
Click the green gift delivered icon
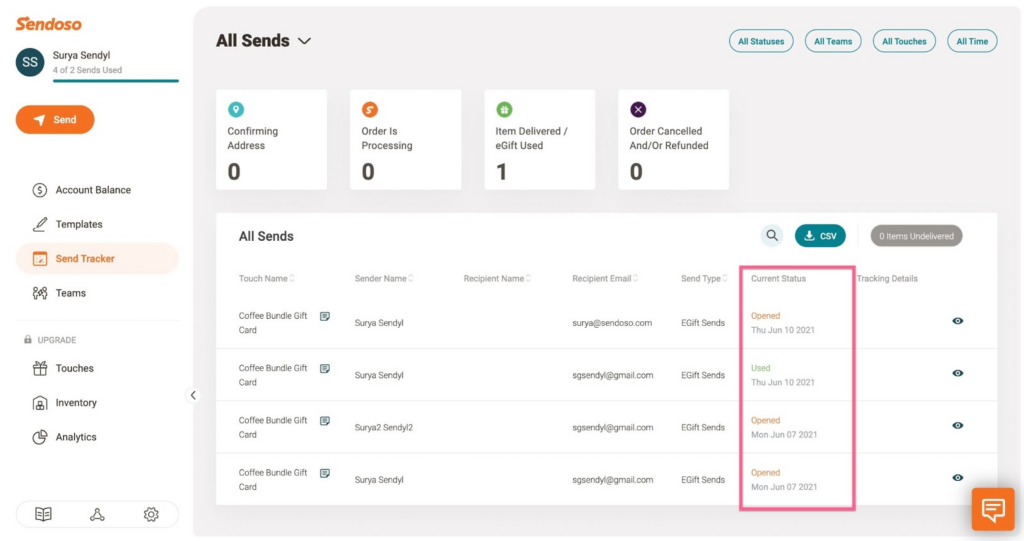[x=504, y=109]
